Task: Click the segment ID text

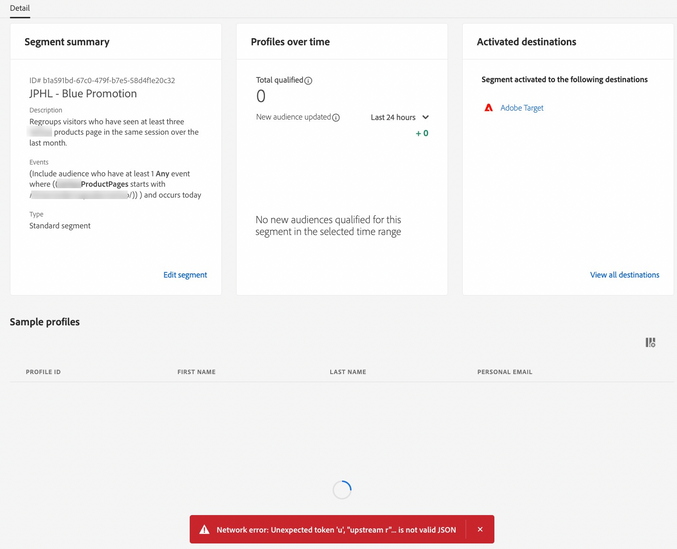Action: pos(102,81)
